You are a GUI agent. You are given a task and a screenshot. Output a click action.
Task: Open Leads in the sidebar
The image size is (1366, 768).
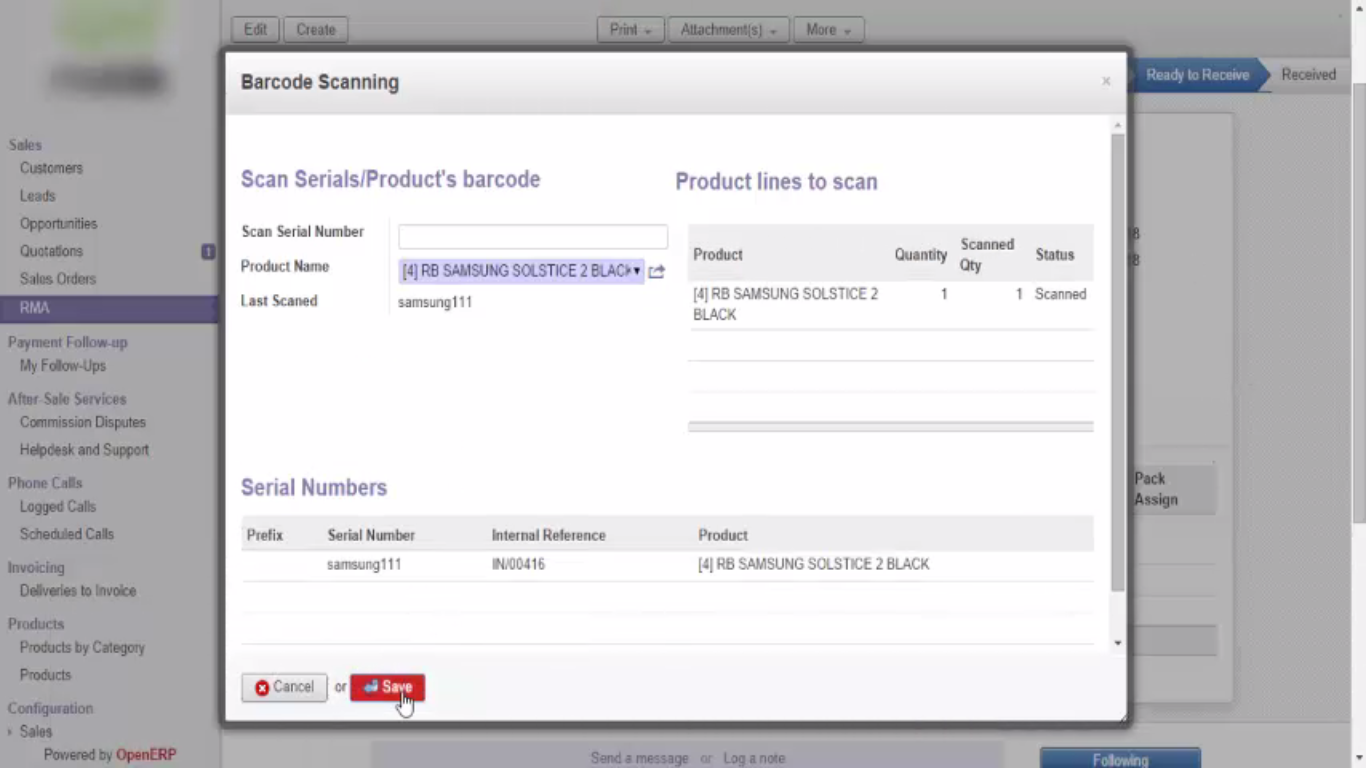pyautogui.click(x=37, y=196)
